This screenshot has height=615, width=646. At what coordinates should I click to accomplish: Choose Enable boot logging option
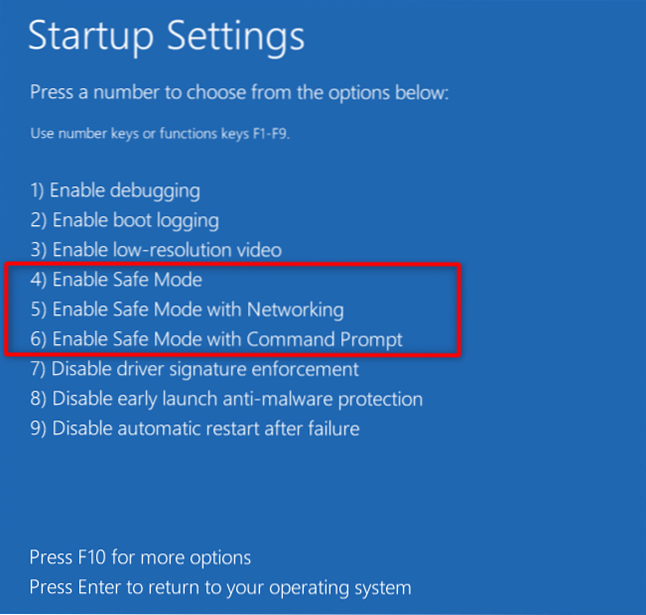click(x=124, y=220)
